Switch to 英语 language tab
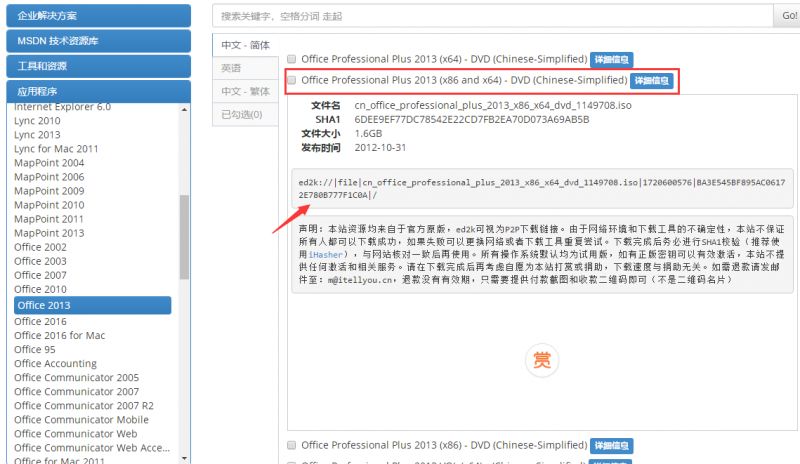Image resolution: width=800 pixels, height=464 pixels. tap(245, 68)
